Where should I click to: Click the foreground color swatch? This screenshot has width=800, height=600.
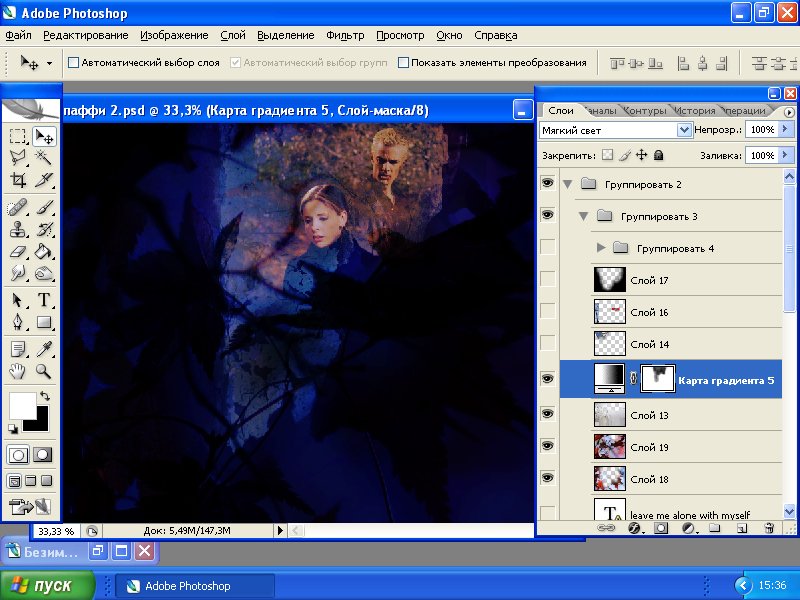pyautogui.click(x=22, y=405)
